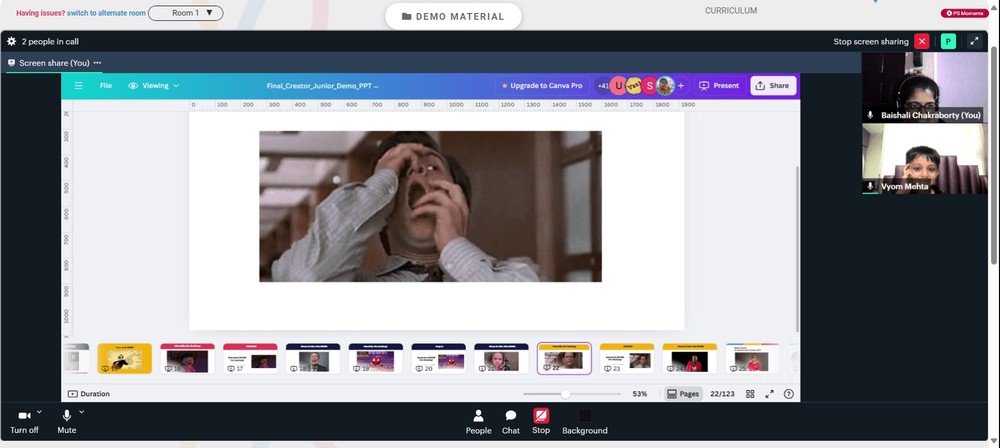Select slide 19 thumbnail
The height and width of the screenshot is (448, 1000).
tap(376, 358)
